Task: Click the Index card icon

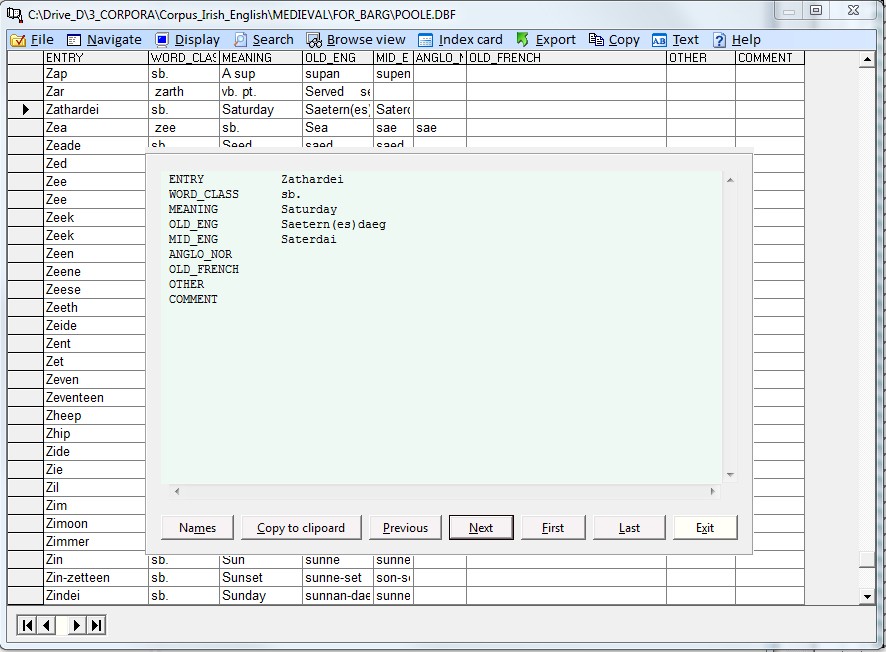Action: point(426,40)
